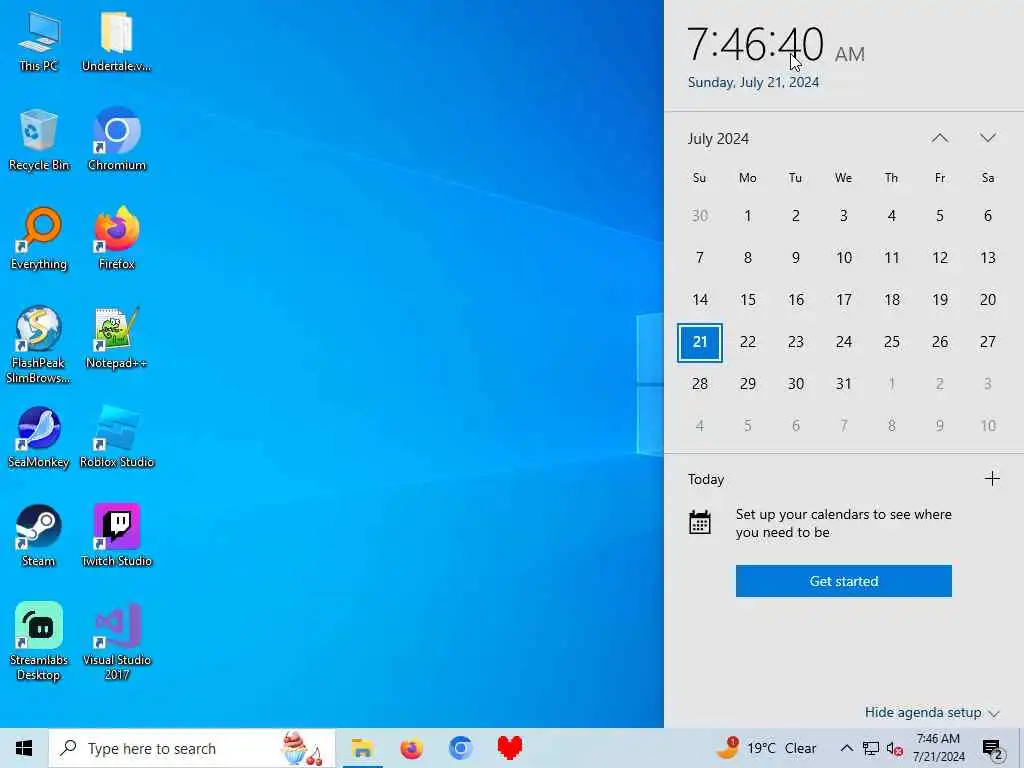Select July 13 in the calendar

coord(987,258)
